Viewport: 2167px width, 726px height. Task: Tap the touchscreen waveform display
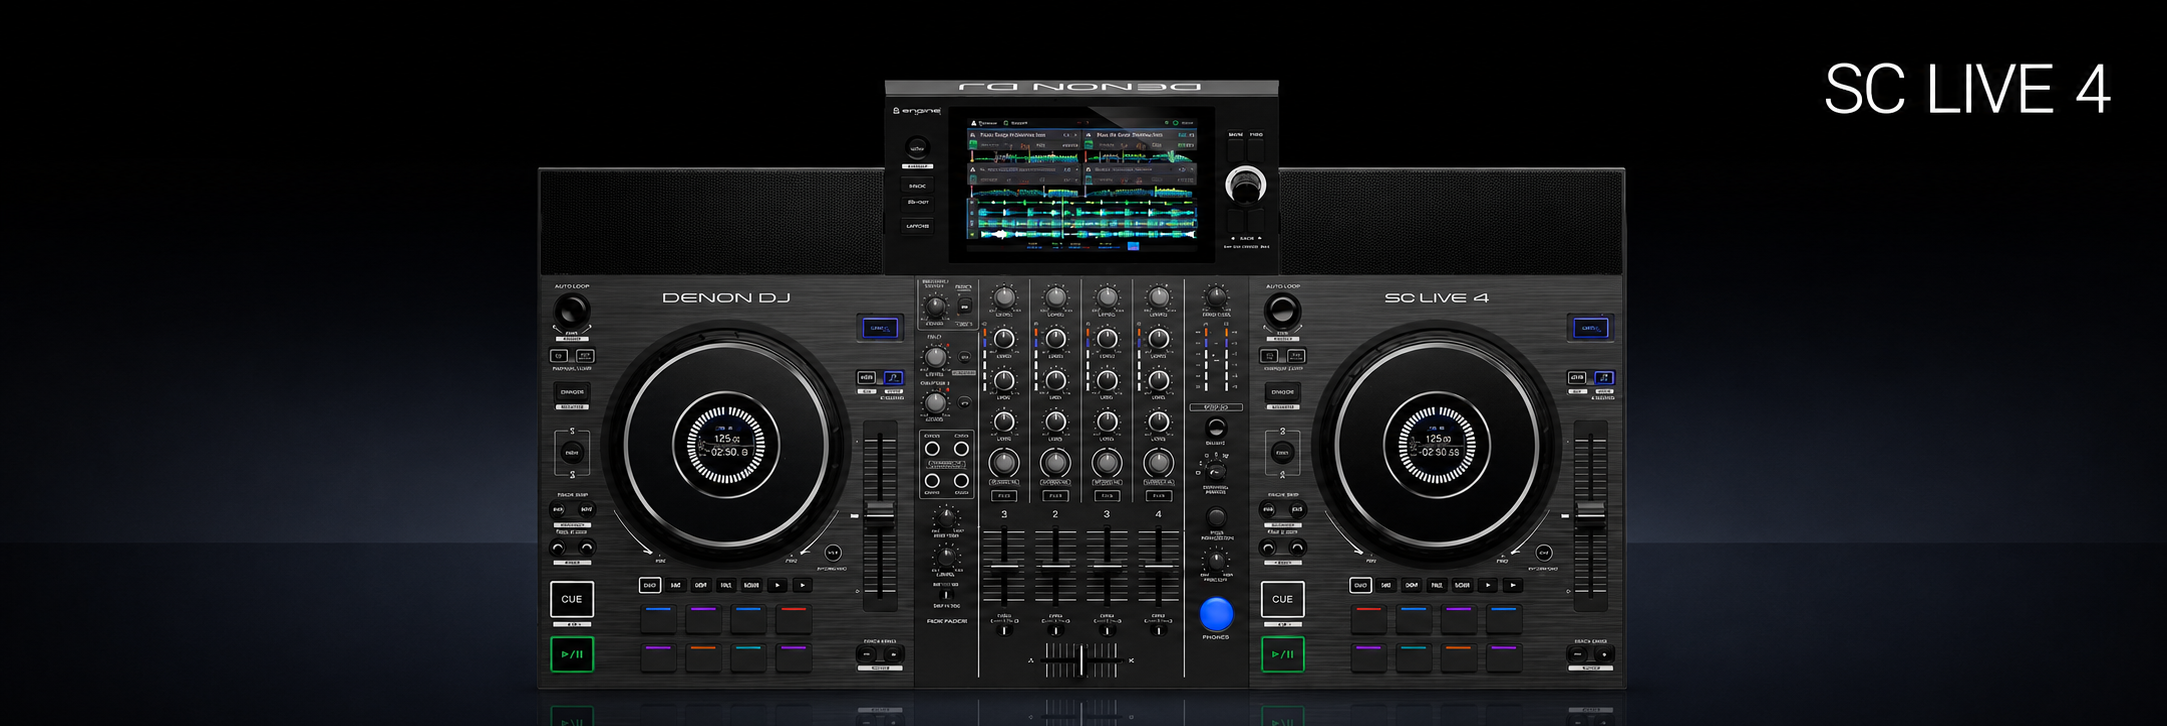1081,186
